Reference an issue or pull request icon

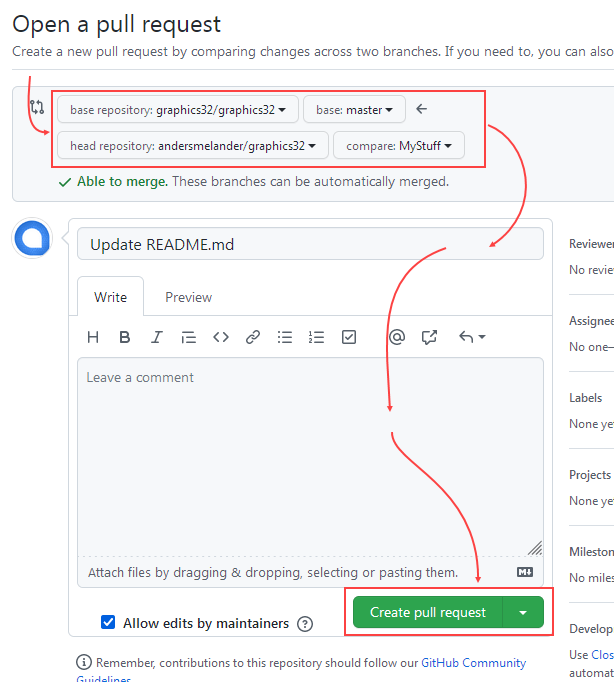(429, 337)
